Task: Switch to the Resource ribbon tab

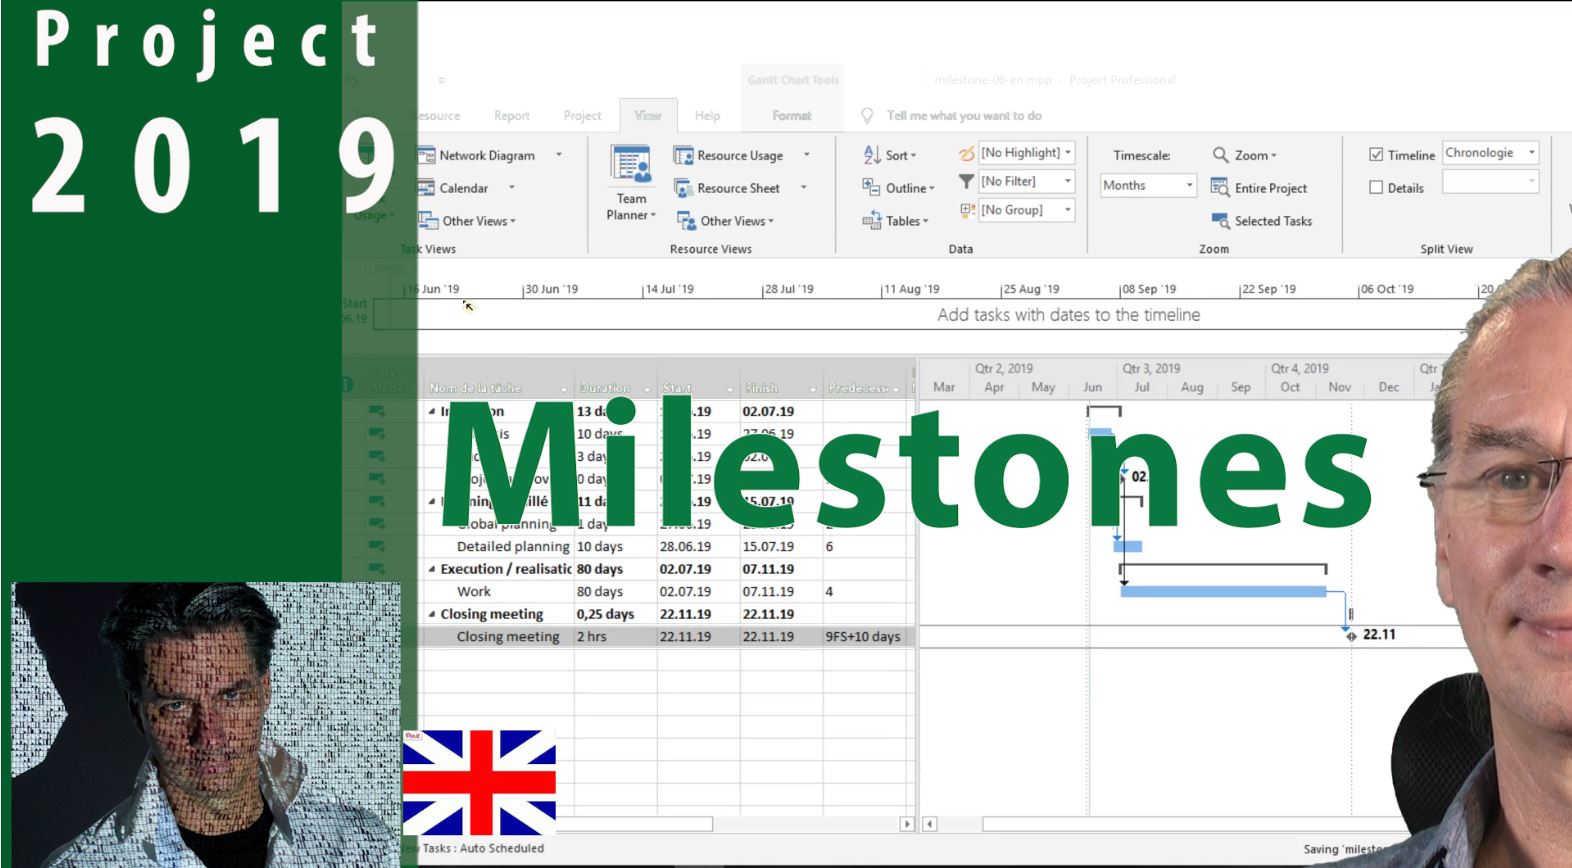Action: coord(438,115)
